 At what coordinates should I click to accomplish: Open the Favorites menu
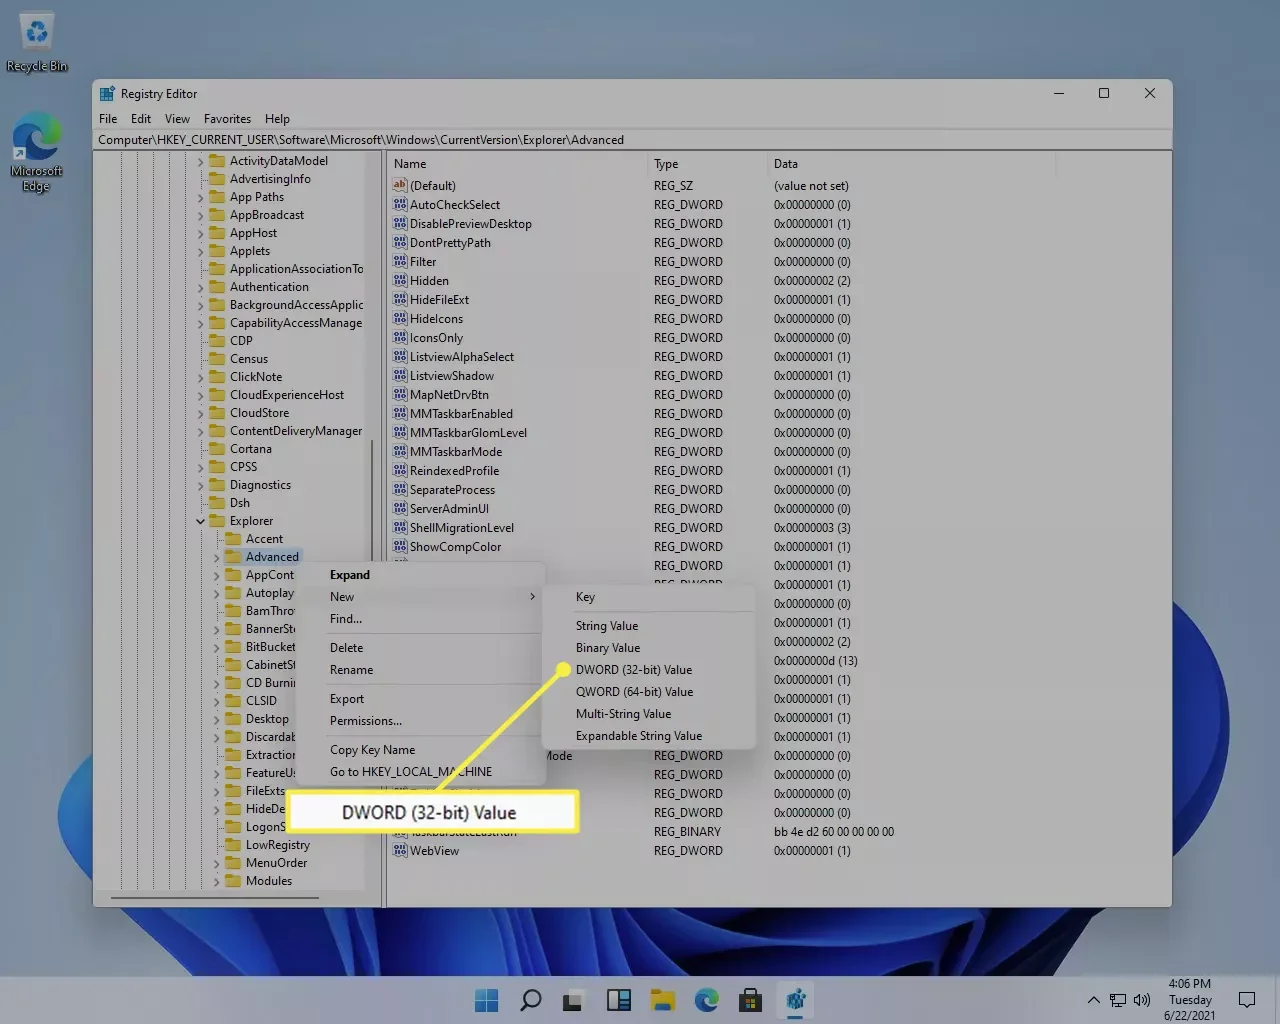click(x=227, y=119)
